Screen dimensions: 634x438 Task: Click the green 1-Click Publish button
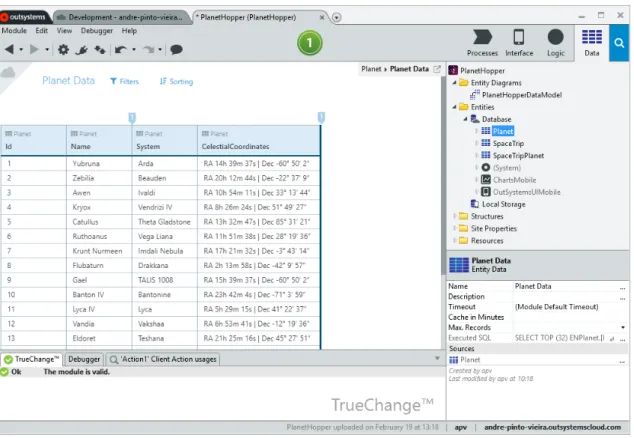tap(309, 43)
